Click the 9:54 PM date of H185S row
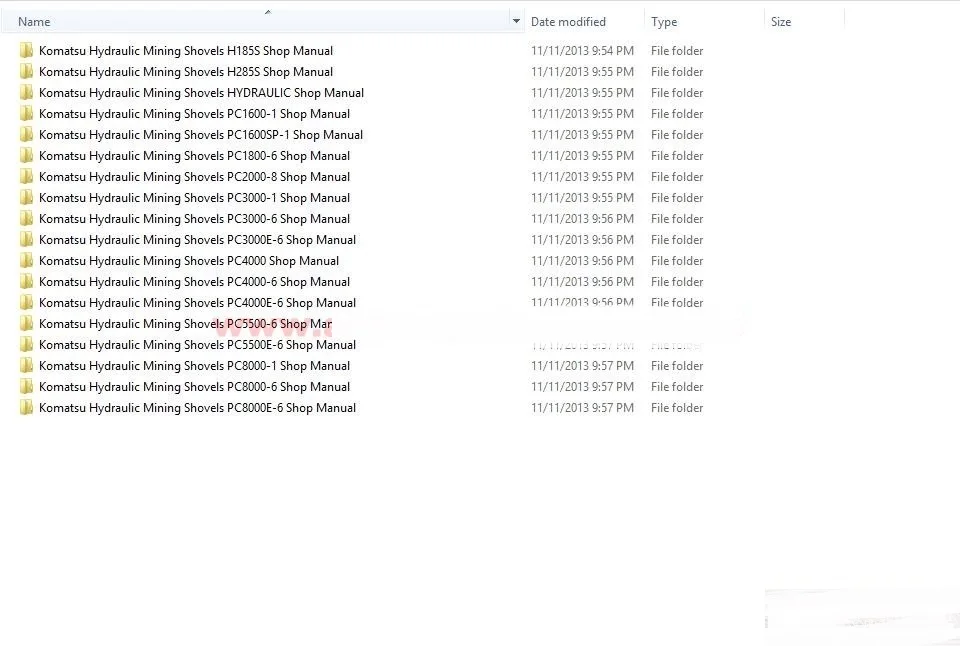The width and height of the screenshot is (960, 646). coord(582,51)
